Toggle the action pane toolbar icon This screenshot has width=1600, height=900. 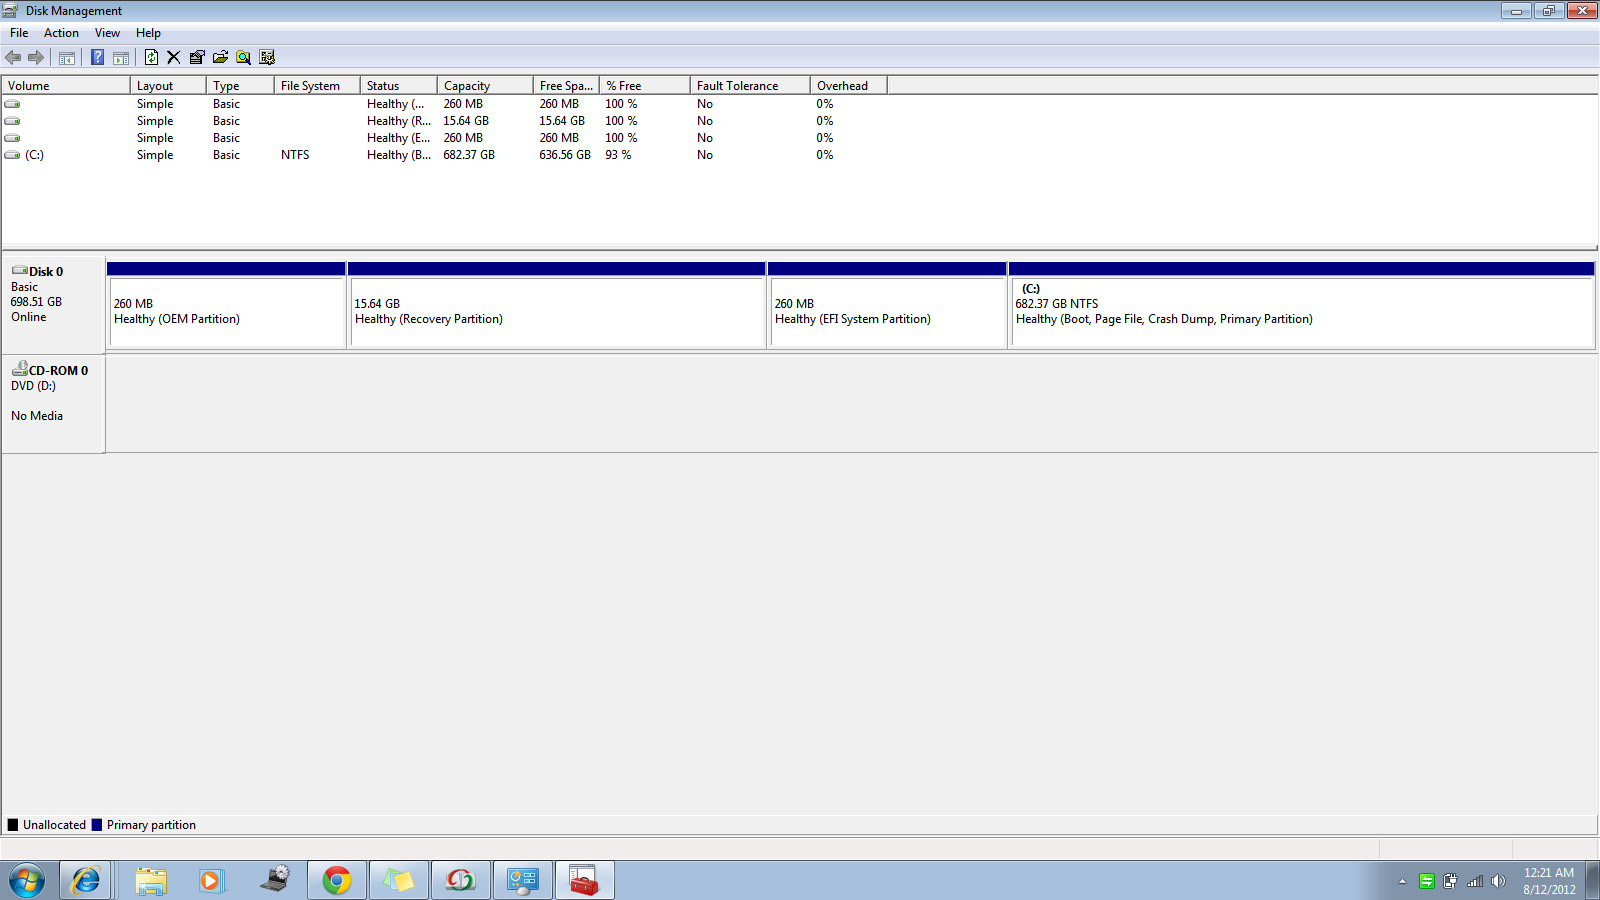[x=121, y=58]
